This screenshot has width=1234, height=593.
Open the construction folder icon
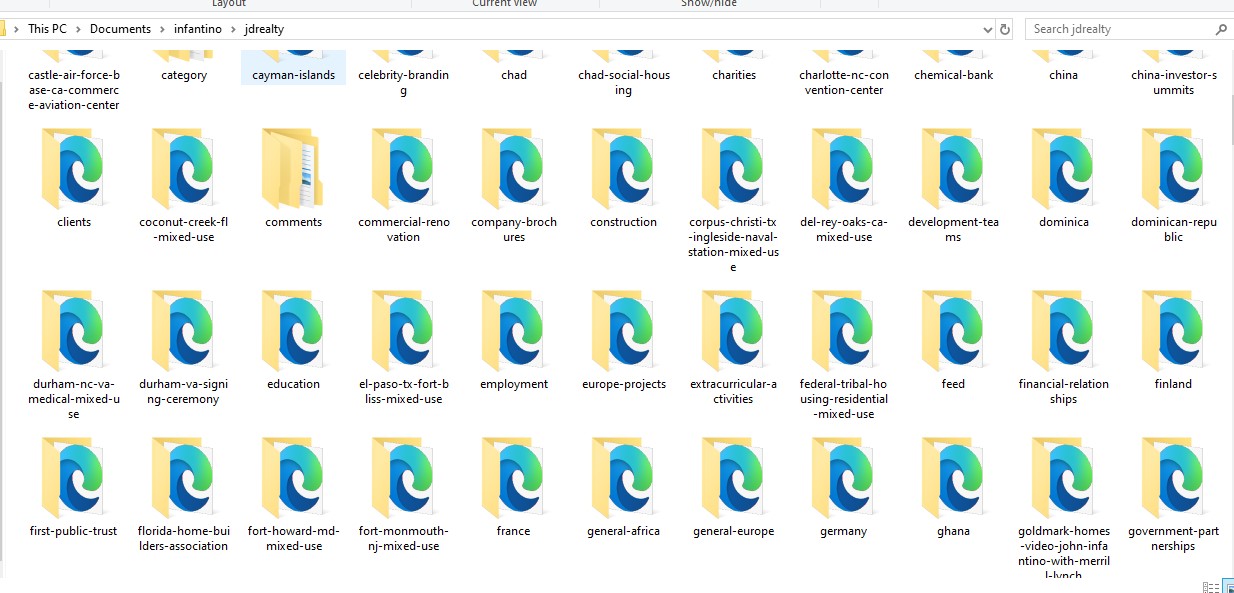623,168
